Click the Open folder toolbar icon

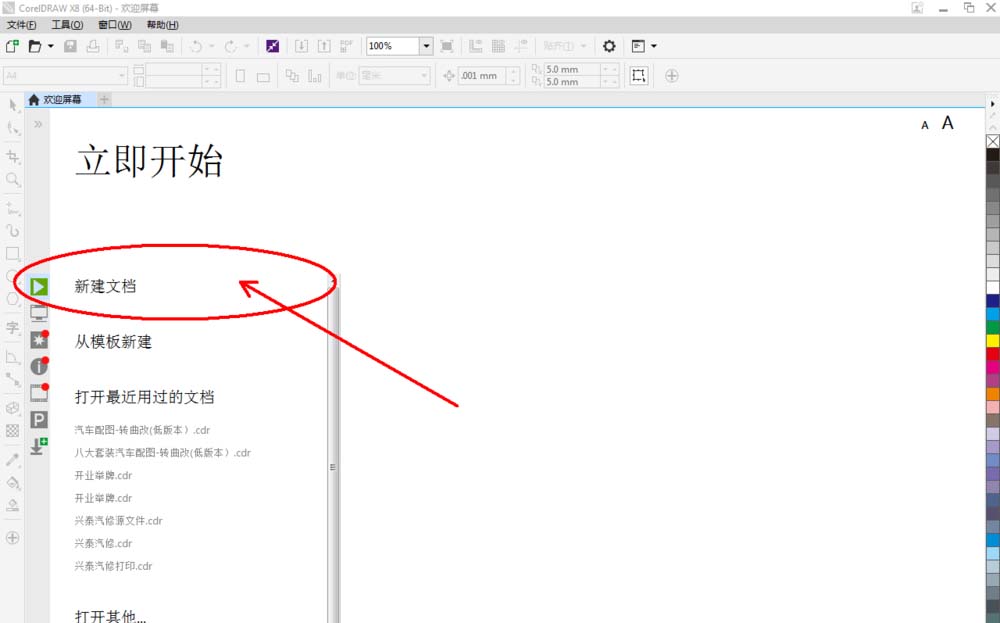[x=35, y=46]
